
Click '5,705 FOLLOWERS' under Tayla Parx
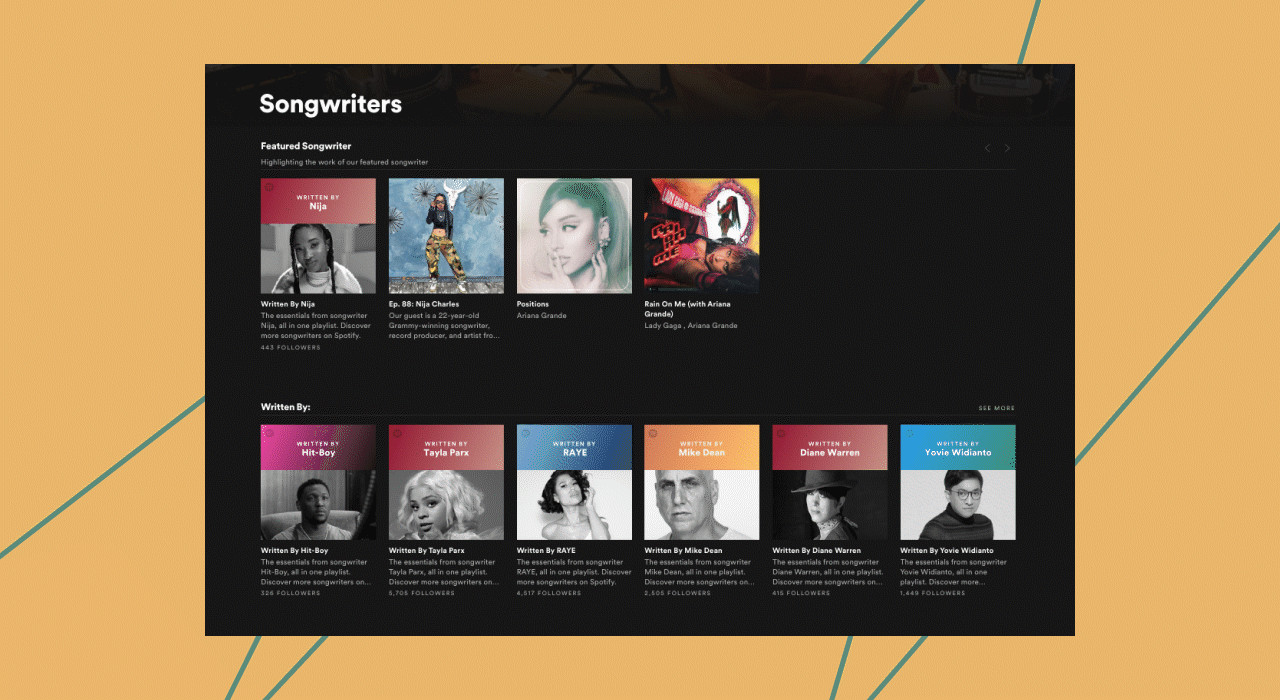421,593
